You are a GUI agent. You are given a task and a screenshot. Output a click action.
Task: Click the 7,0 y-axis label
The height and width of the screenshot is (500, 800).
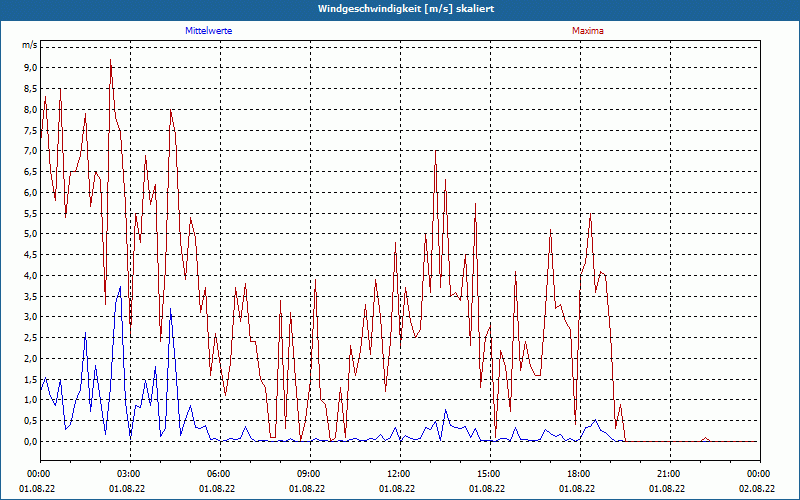30,151
